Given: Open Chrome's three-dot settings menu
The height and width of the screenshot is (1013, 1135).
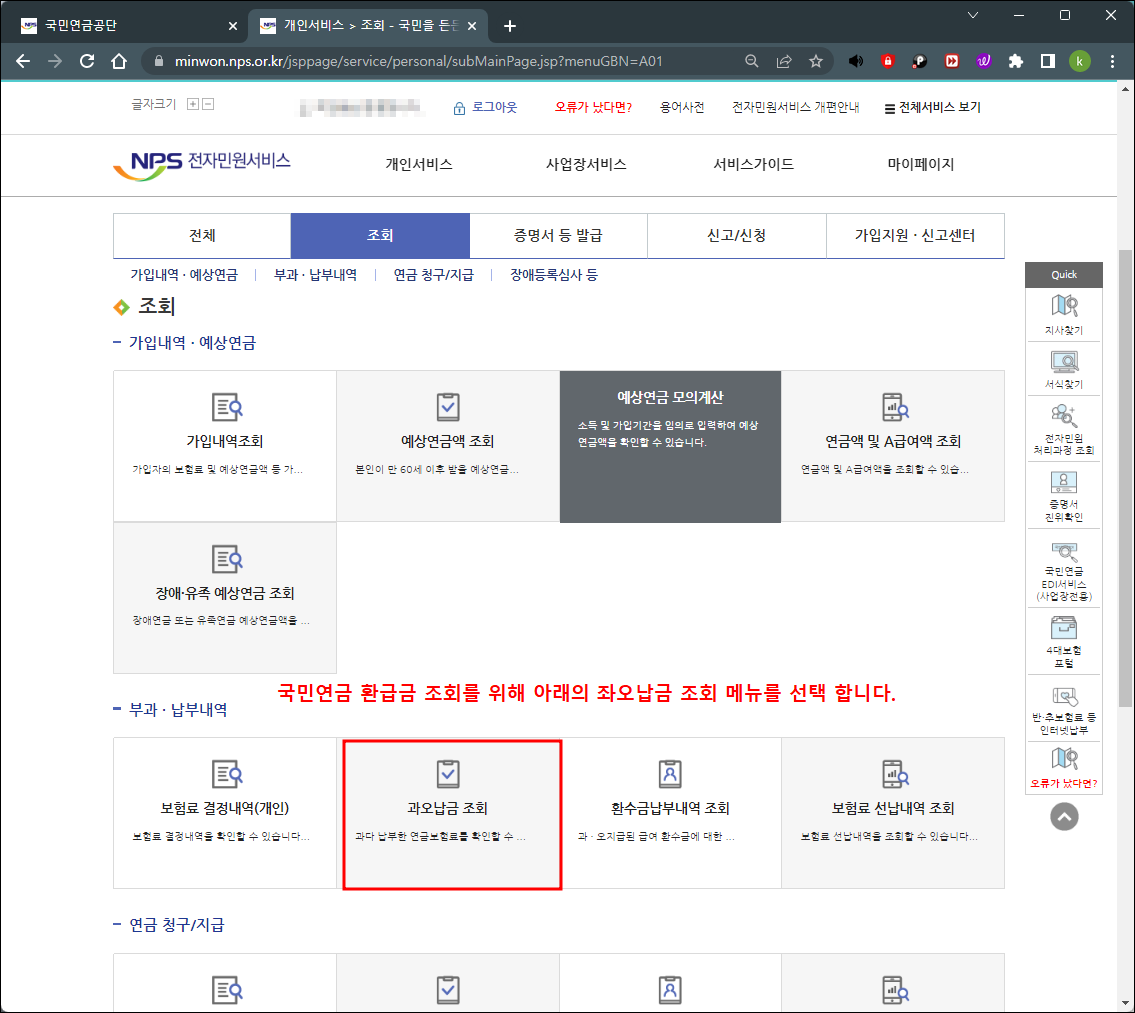Looking at the screenshot, I should pyautogui.click(x=1113, y=61).
